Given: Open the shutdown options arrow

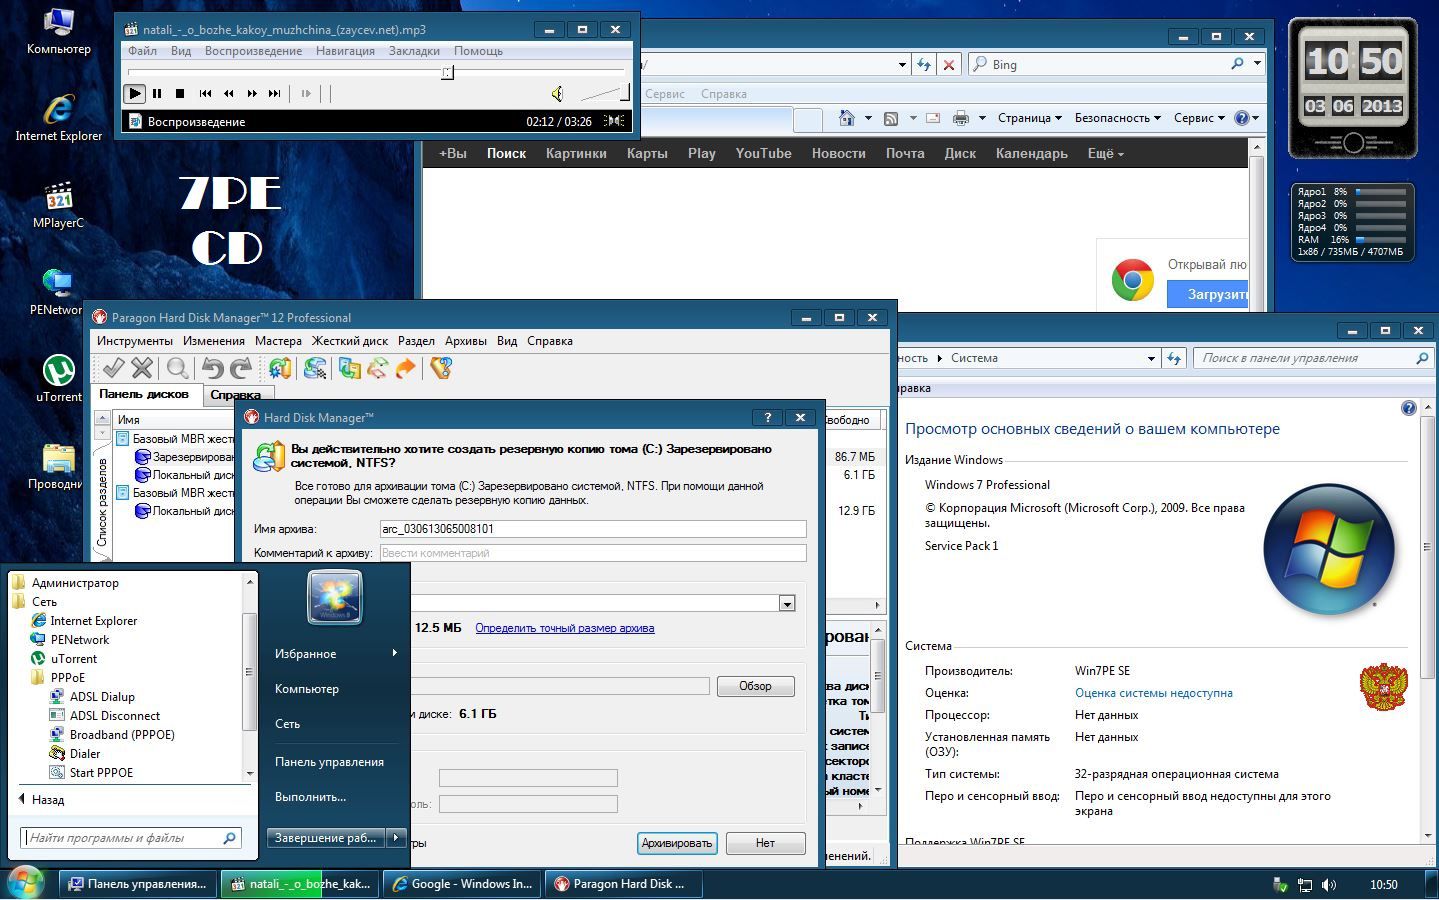Looking at the screenshot, I should [396, 838].
